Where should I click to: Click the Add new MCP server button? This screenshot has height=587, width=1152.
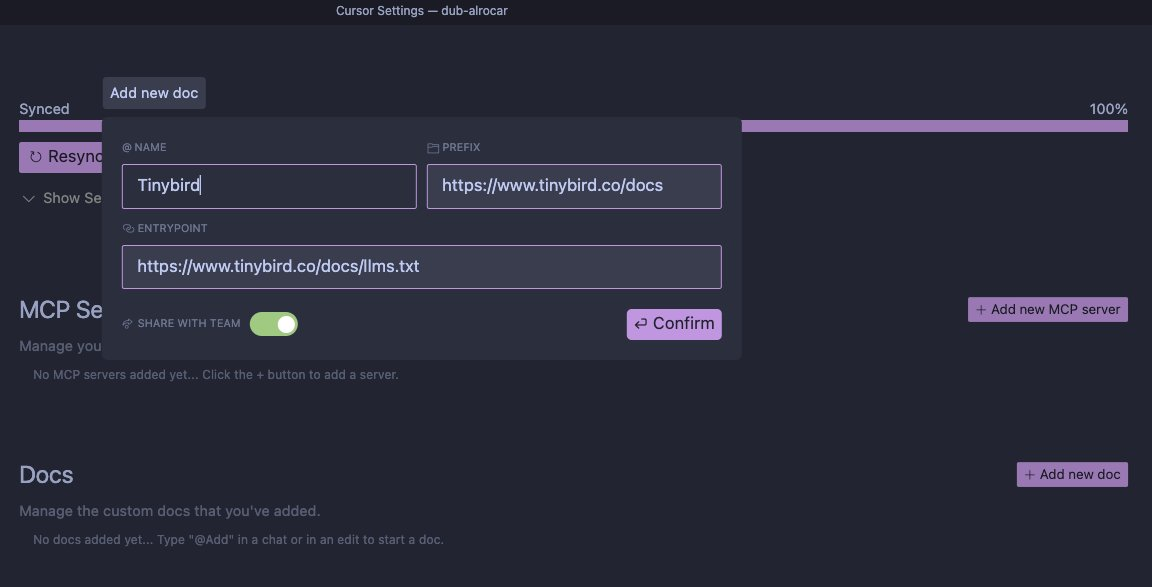pyautogui.click(x=1048, y=309)
